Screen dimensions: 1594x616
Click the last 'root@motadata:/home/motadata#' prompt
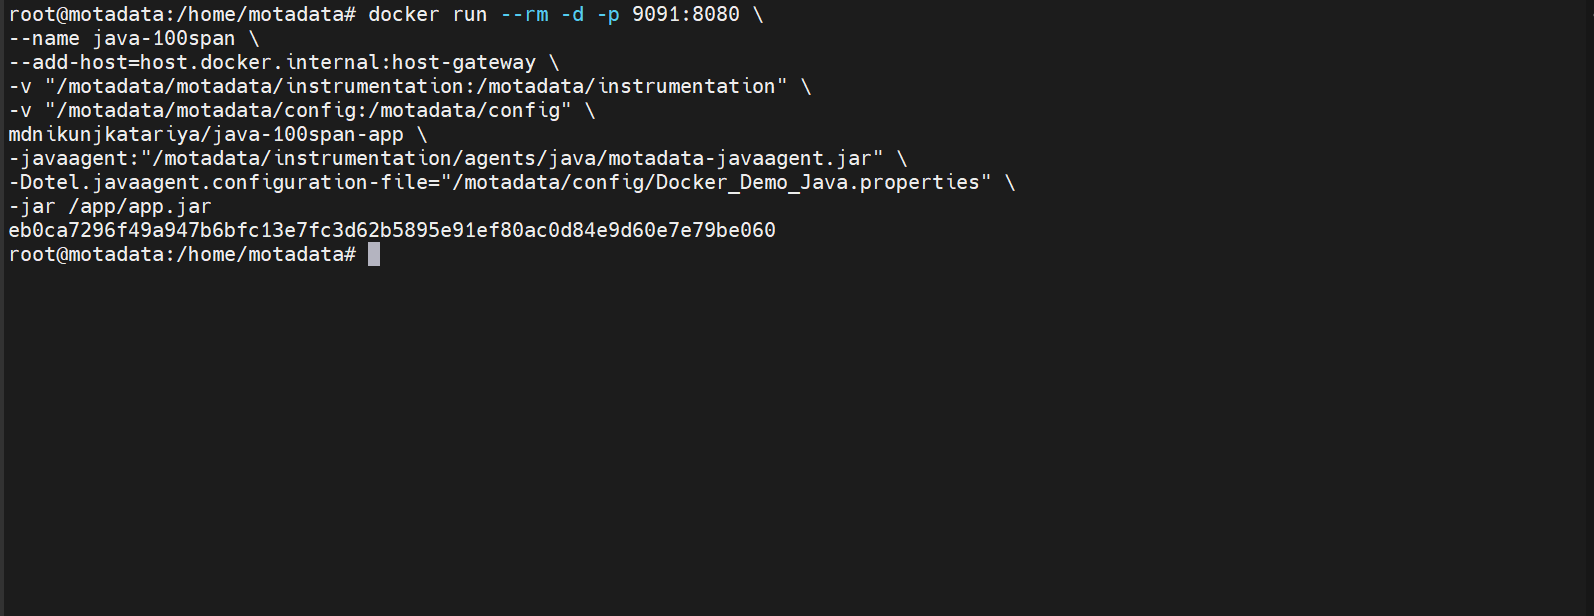click(182, 254)
